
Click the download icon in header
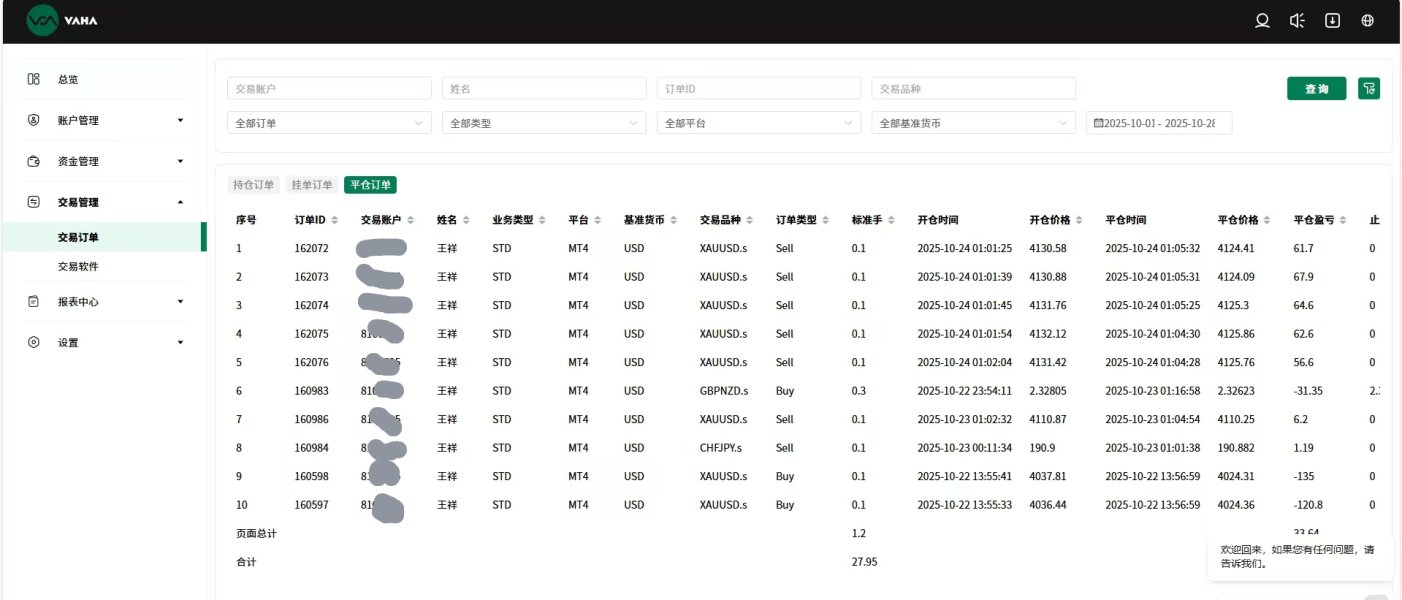coord(1332,21)
